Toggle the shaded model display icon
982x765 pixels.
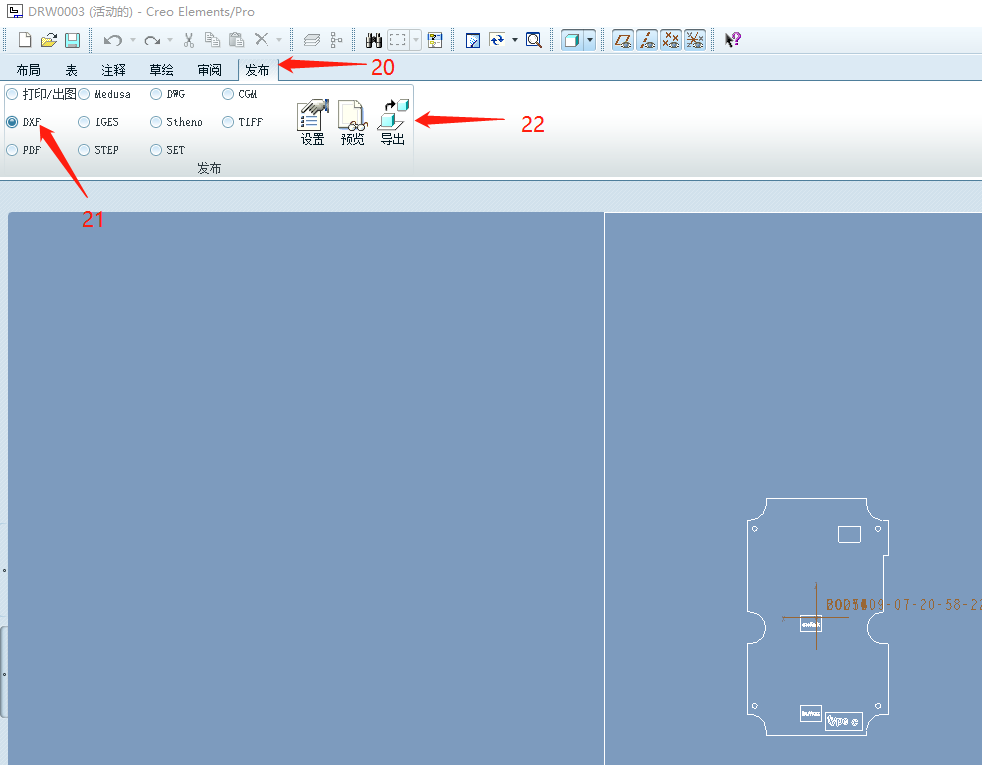572,40
